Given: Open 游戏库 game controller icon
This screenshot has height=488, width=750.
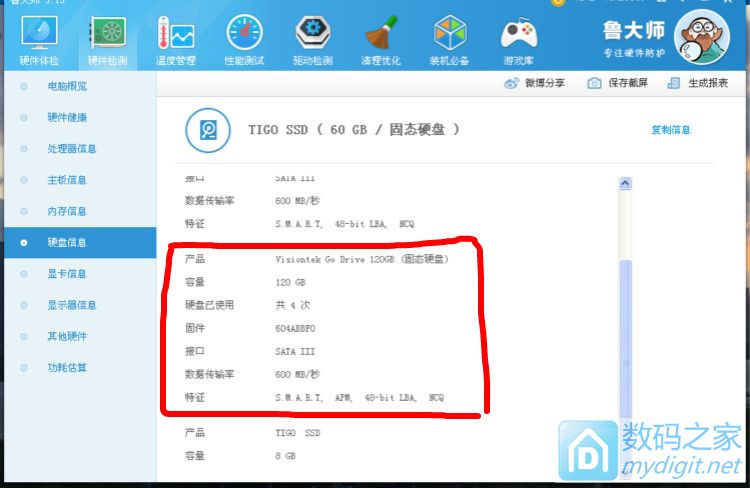Looking at the screenshot, I should [518, 41].
